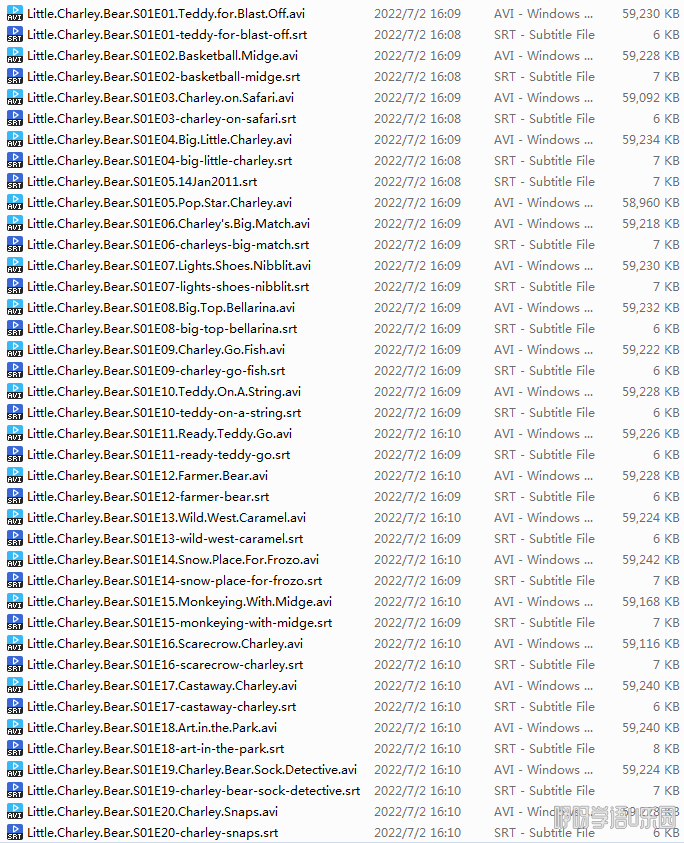This screenshot has height=843, width=684.
Task: Click the SRT icon for S01E07-lights-shoes-nibblit.srt
Action: tap(15, 286)
